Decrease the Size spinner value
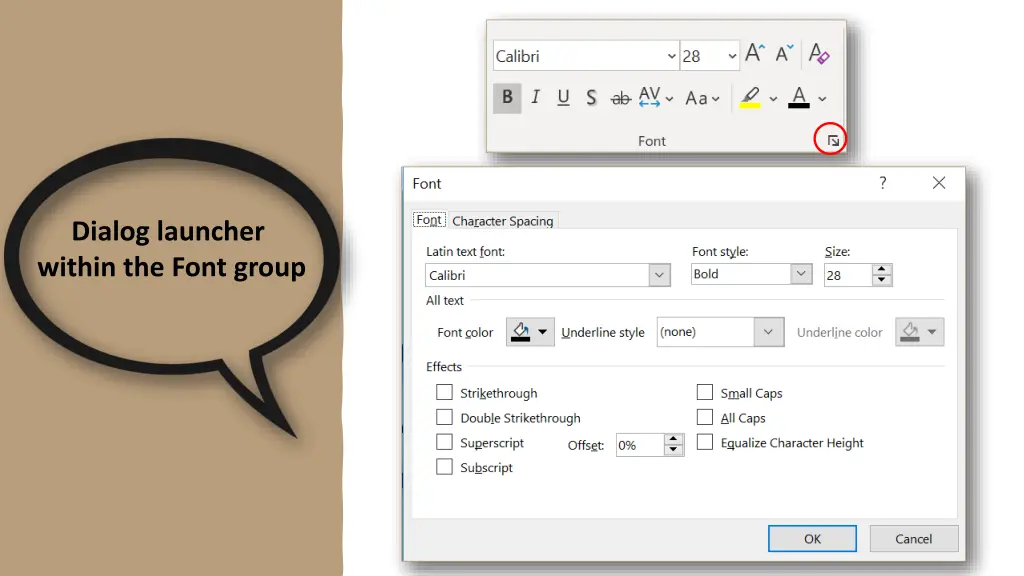The image size is (1024, 576). click(882, 280)
